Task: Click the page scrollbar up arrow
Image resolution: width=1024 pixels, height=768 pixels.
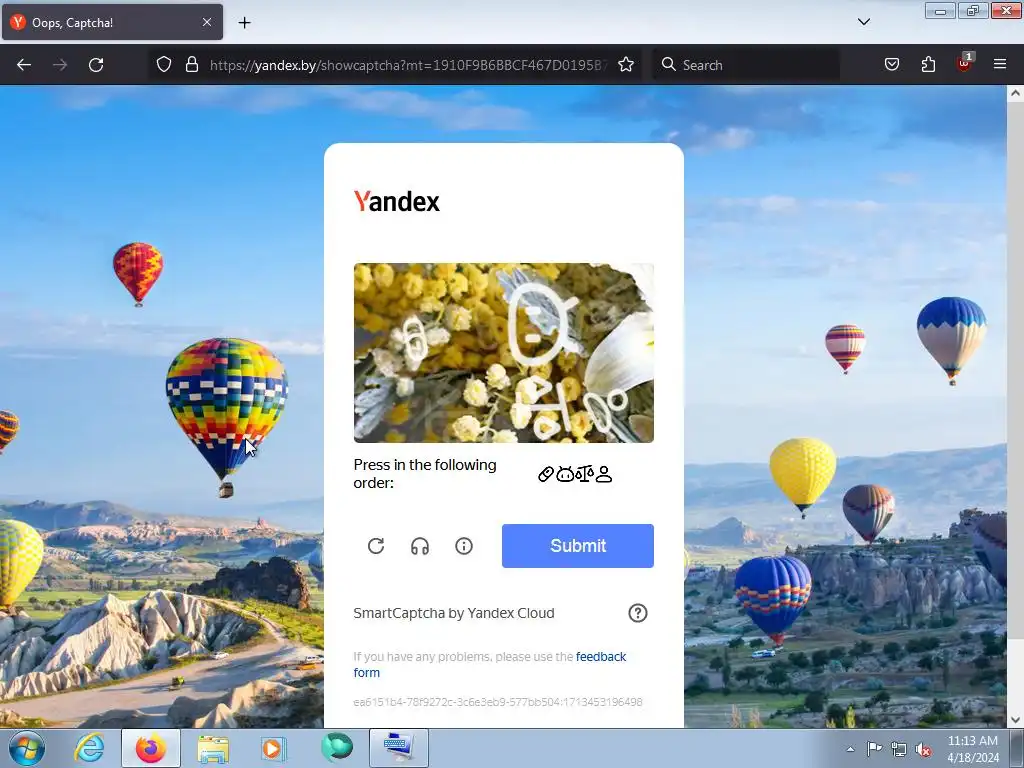Action: click(x=1015, y=93)
